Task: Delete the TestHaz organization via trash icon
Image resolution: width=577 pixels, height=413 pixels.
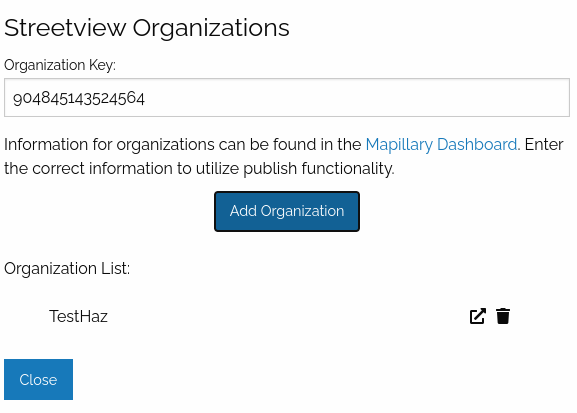Action: pos(503,316)
